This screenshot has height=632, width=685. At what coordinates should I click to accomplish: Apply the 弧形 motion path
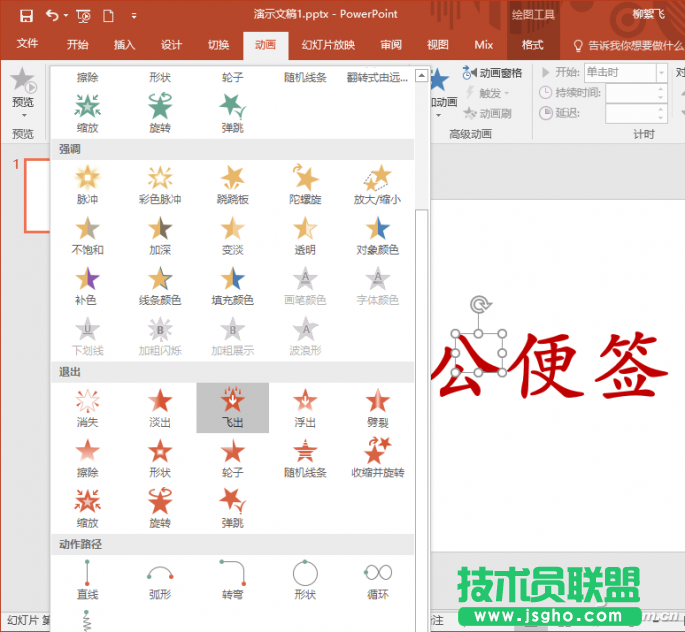[160, 580]
